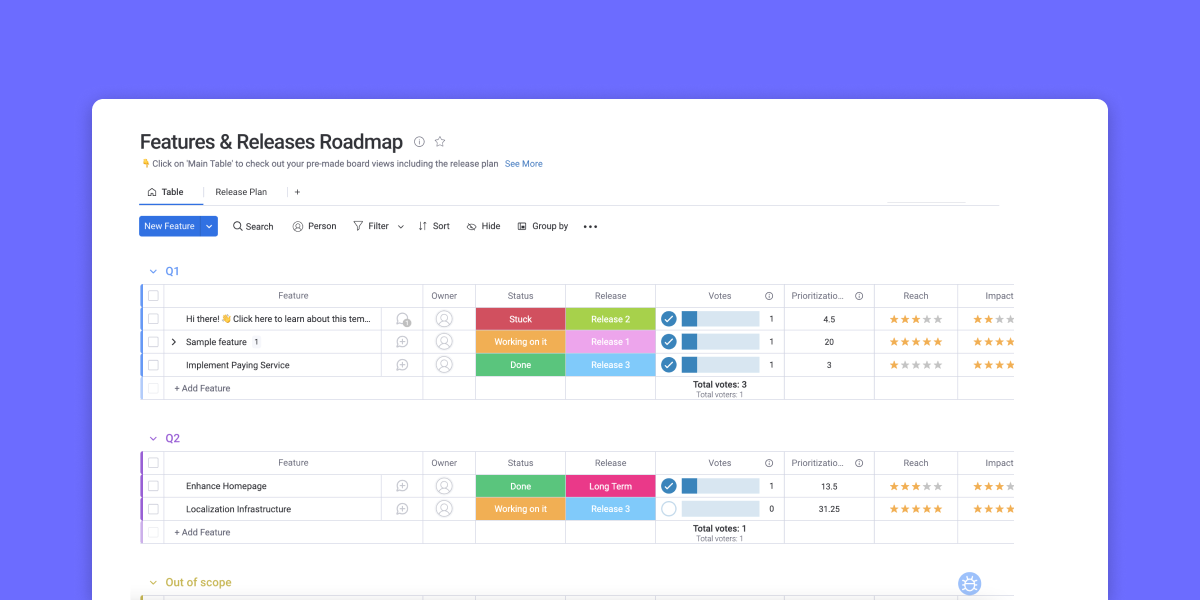Image resolution: width=1200 pixels, height=600 pixels.
Task: Click owner avatar for Sample feature row
Action: pyautogui.click(x=444, y=342)
